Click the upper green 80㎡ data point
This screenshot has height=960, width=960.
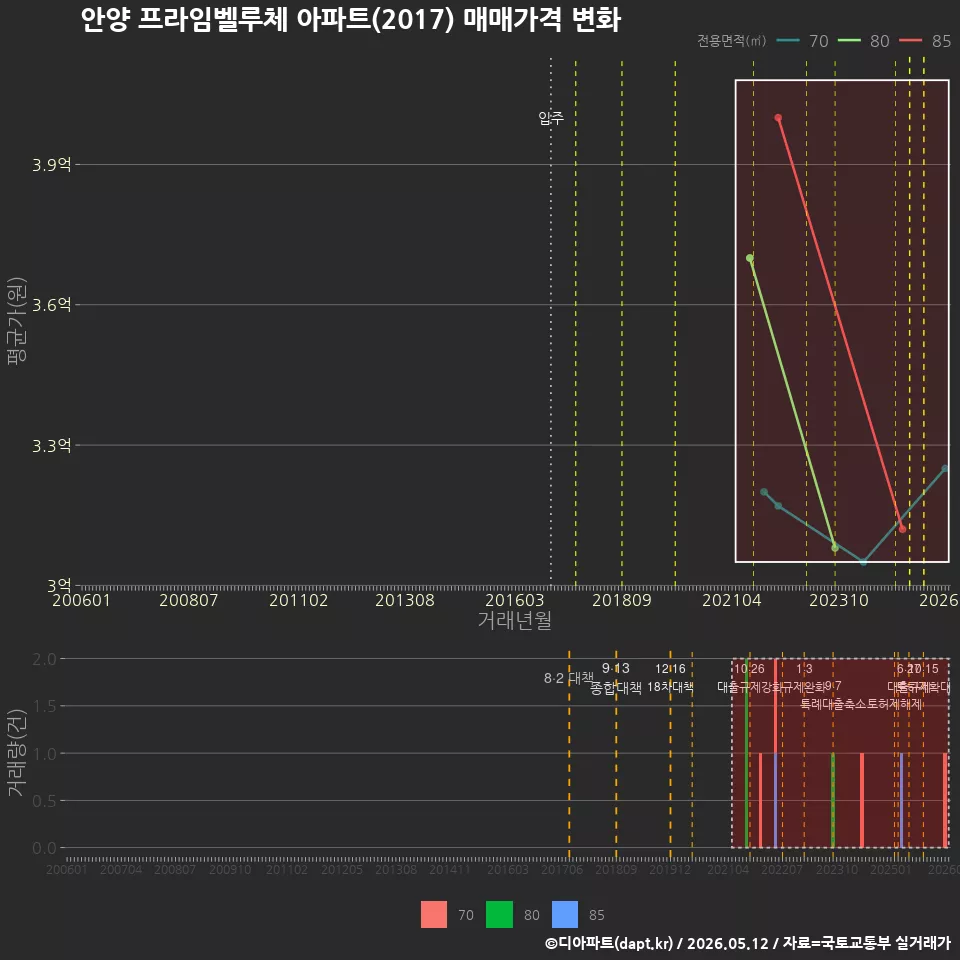(749, 258)
